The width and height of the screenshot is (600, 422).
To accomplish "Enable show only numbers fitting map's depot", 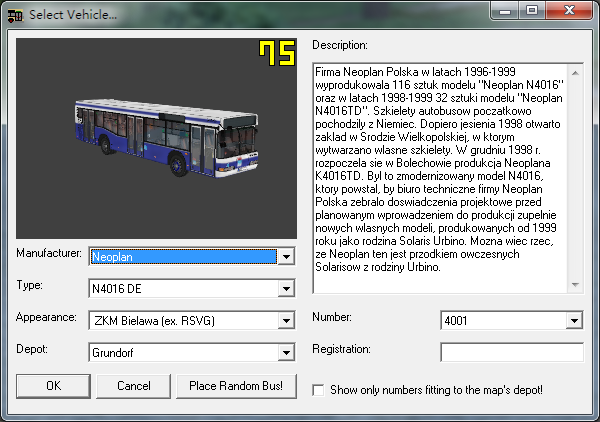I will [x=318, y=389].
